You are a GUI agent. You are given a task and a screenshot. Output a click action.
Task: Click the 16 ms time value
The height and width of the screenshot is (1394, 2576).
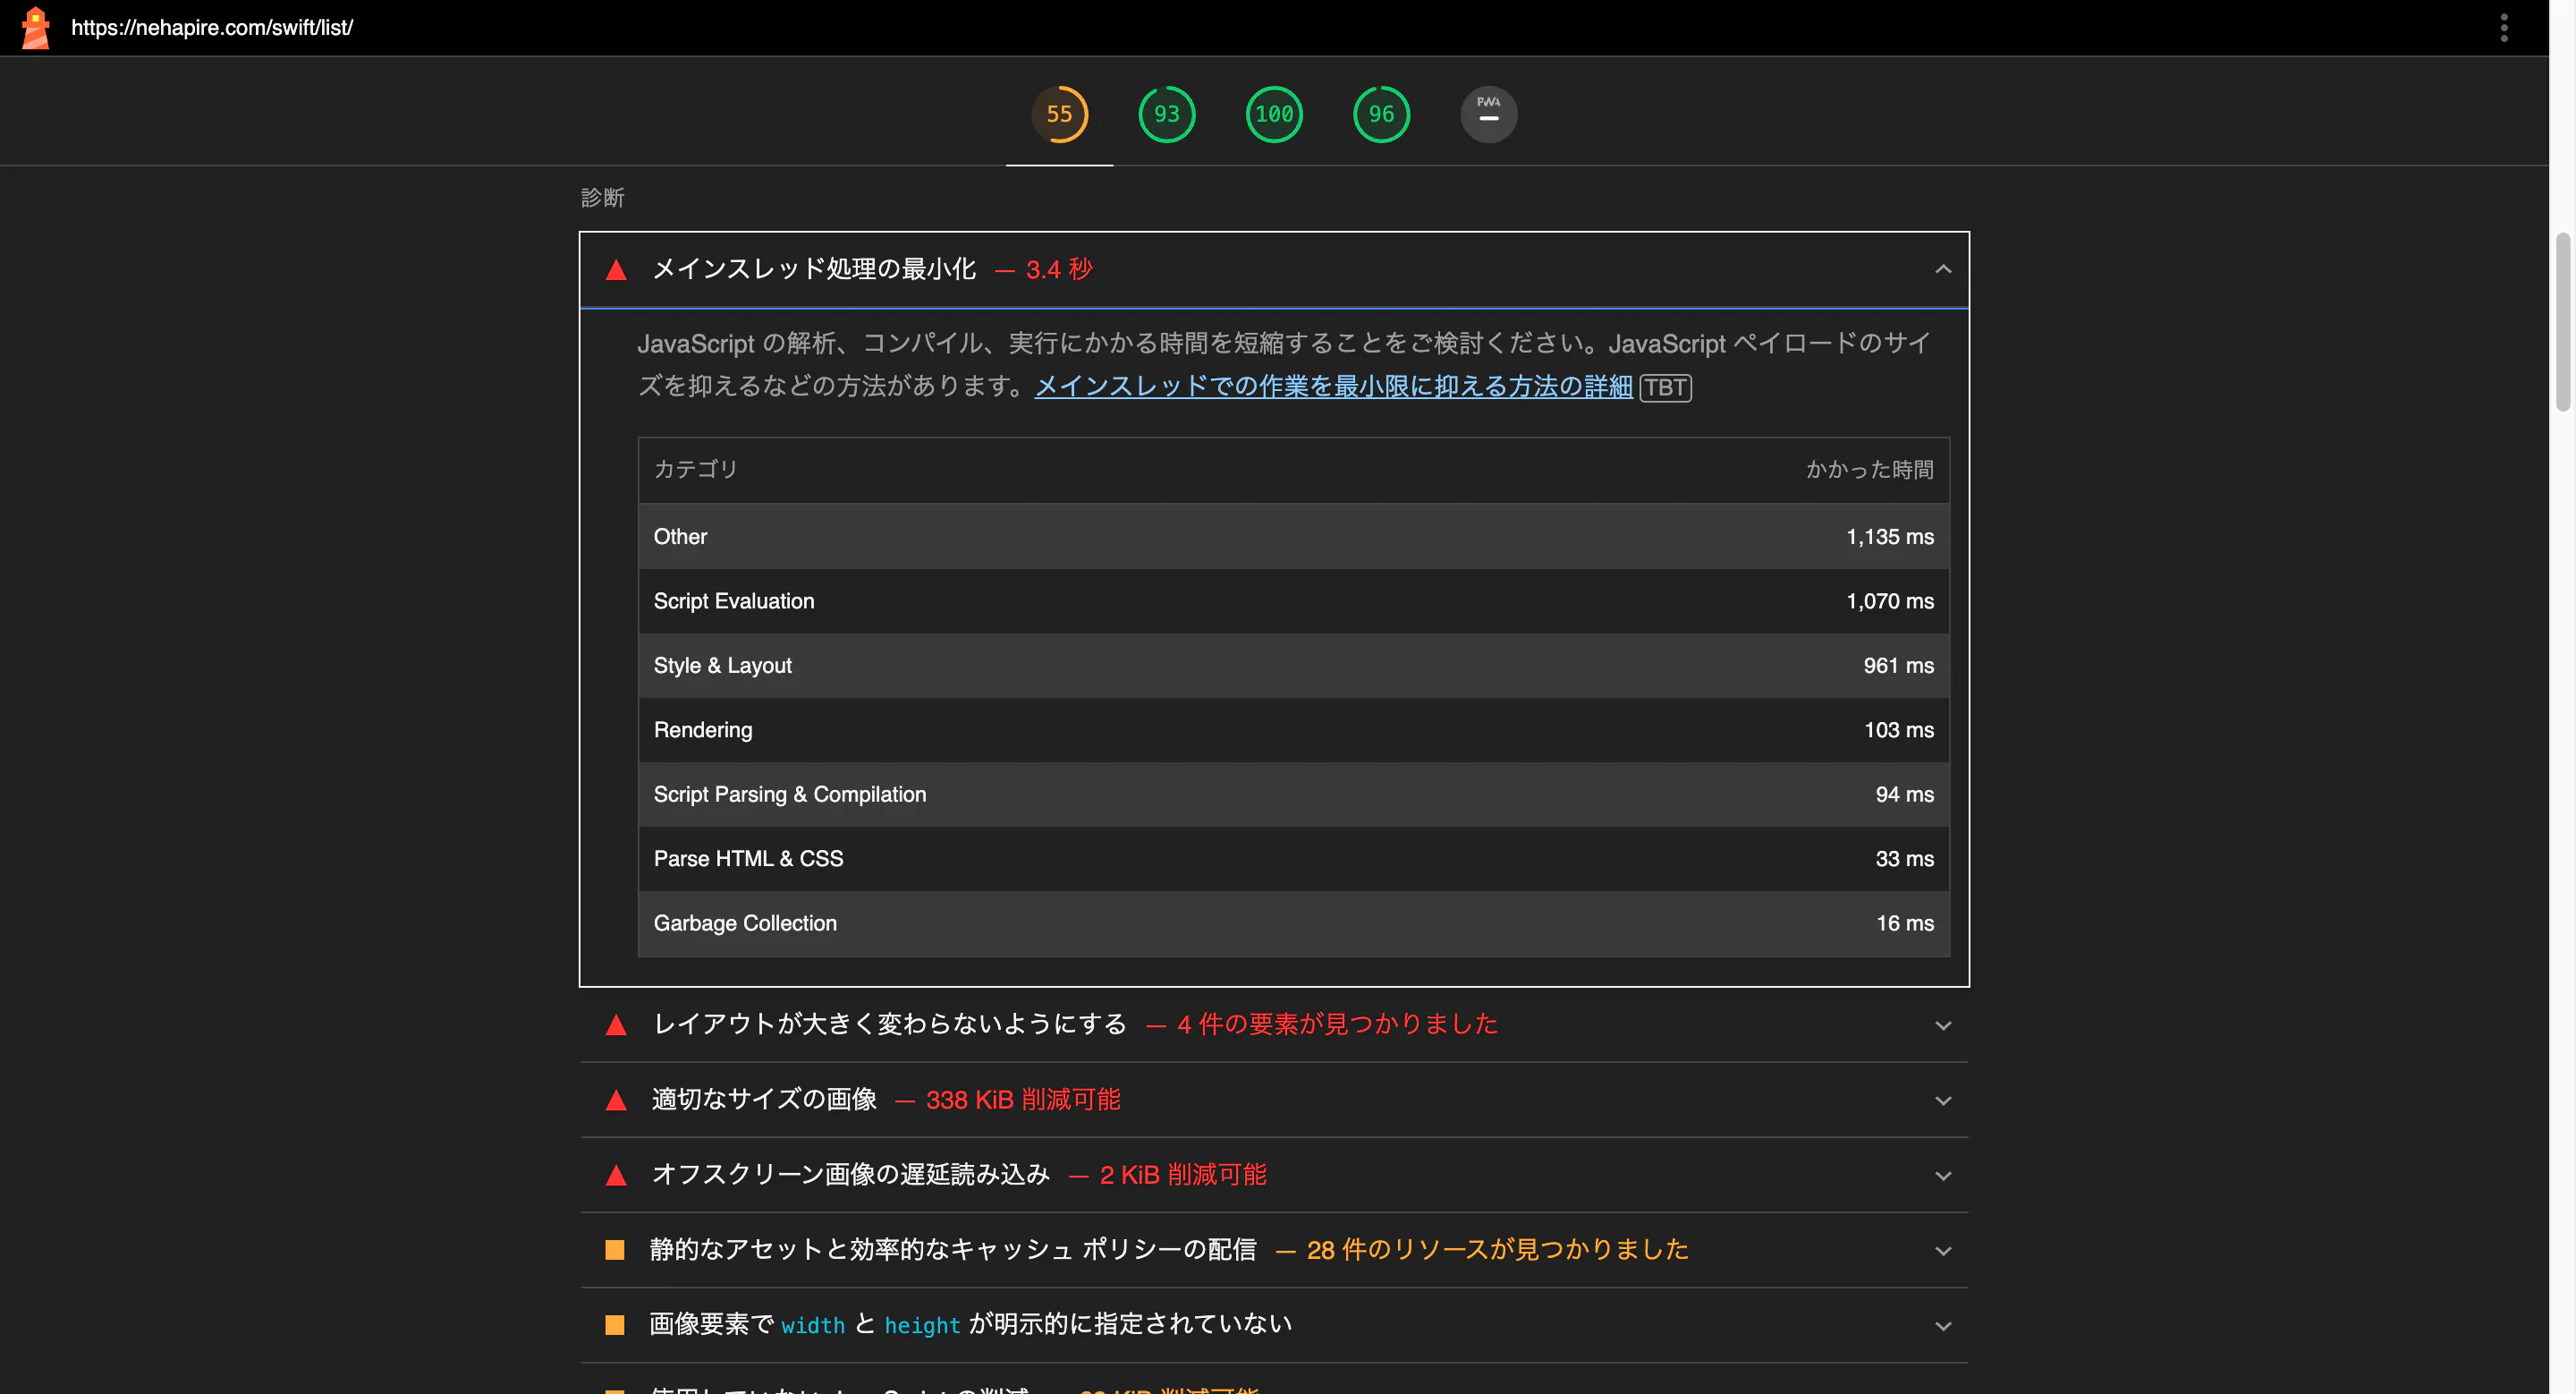pyautogui.click(x=1904, y=923)
